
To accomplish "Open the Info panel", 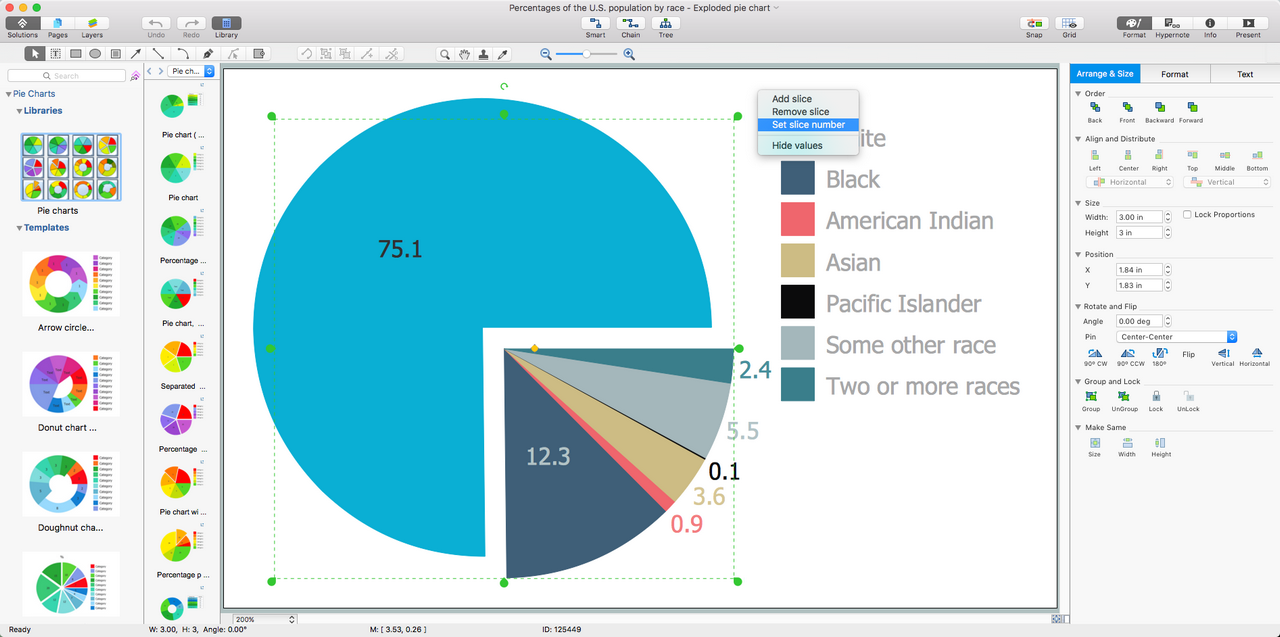I will [x=1210, y=23].
